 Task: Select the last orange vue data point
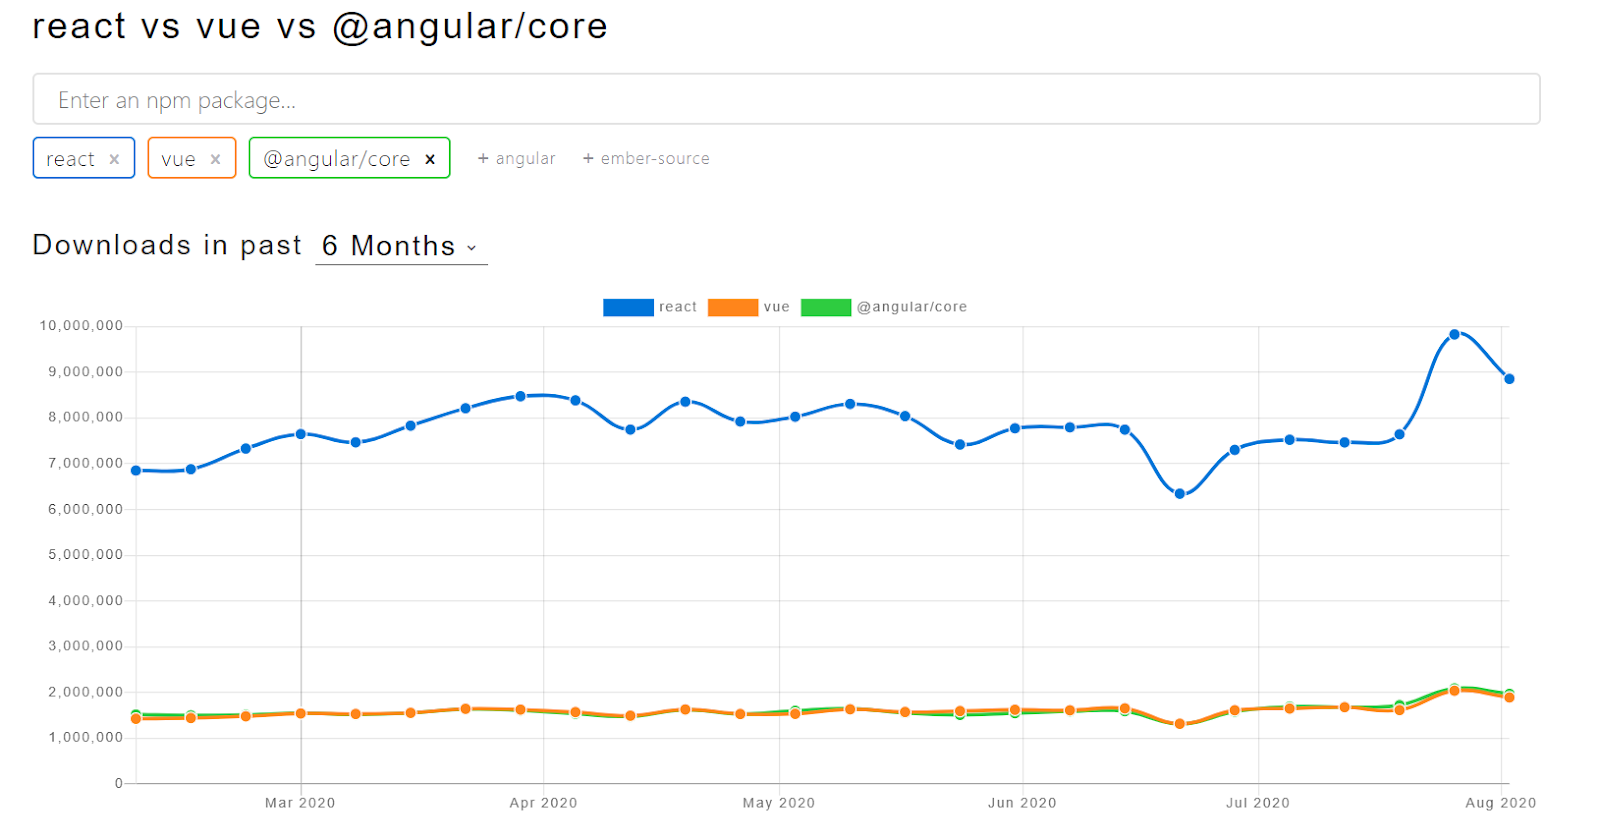(1509, 698)
